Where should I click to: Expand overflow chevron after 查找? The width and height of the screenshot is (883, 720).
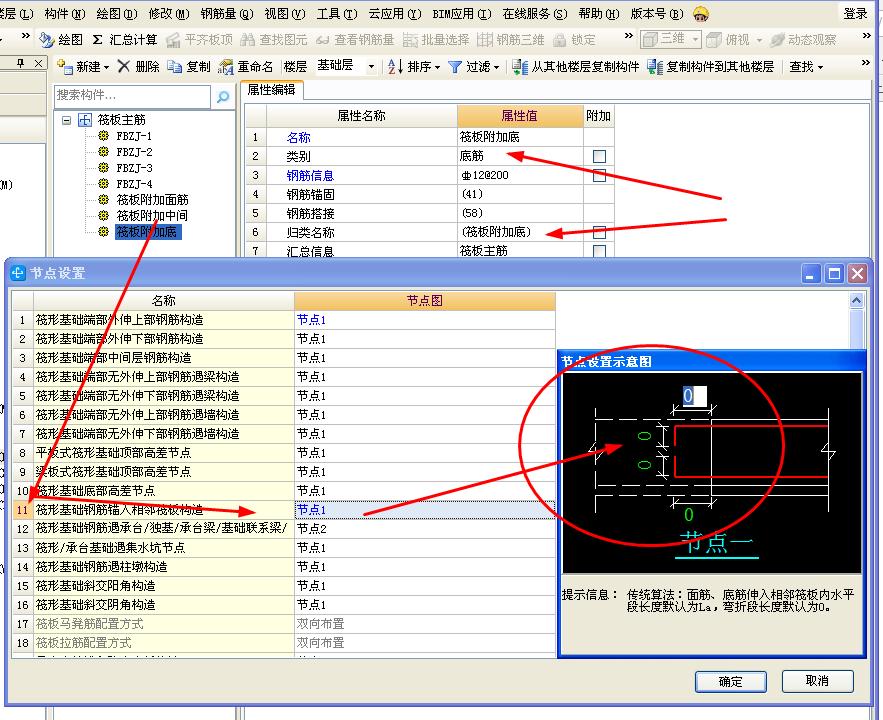(866, 62)
